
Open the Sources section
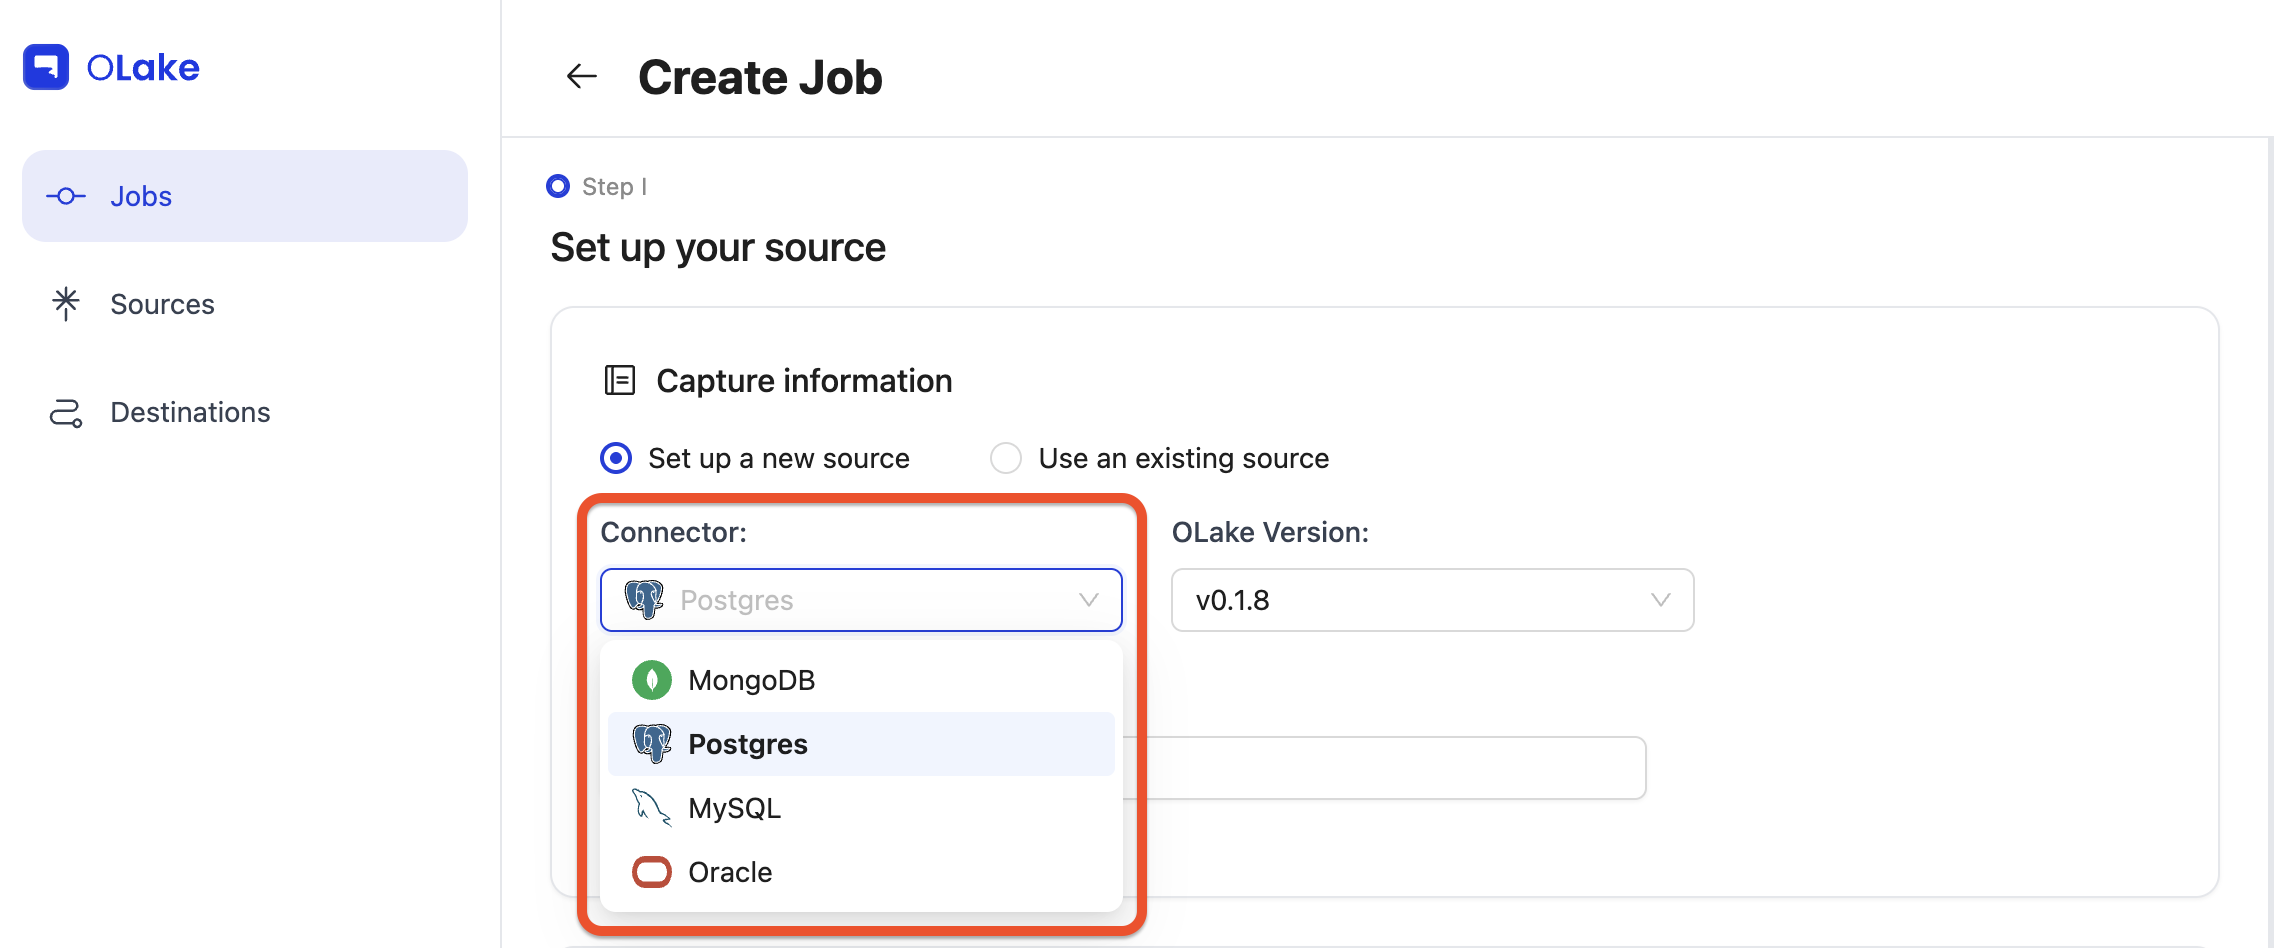pos(245,304)
